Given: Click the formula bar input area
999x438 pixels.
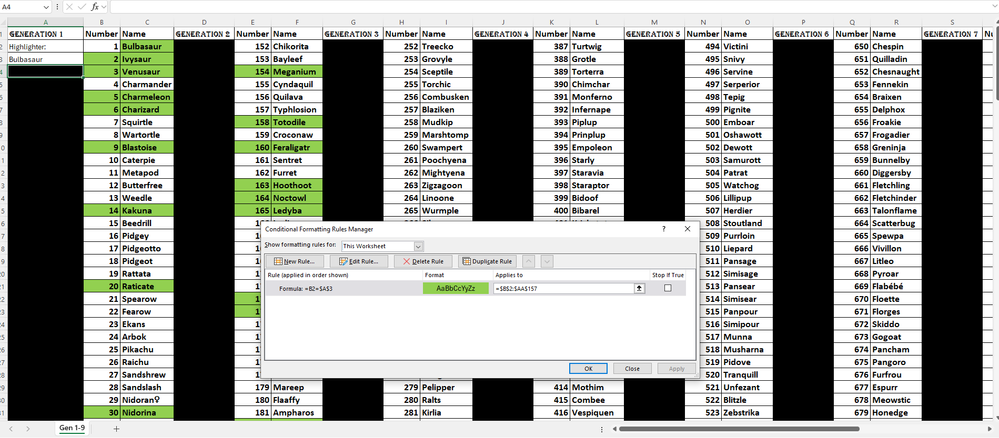Looking at the screenshot, I should pyautogui.click(x=548, y=6).
